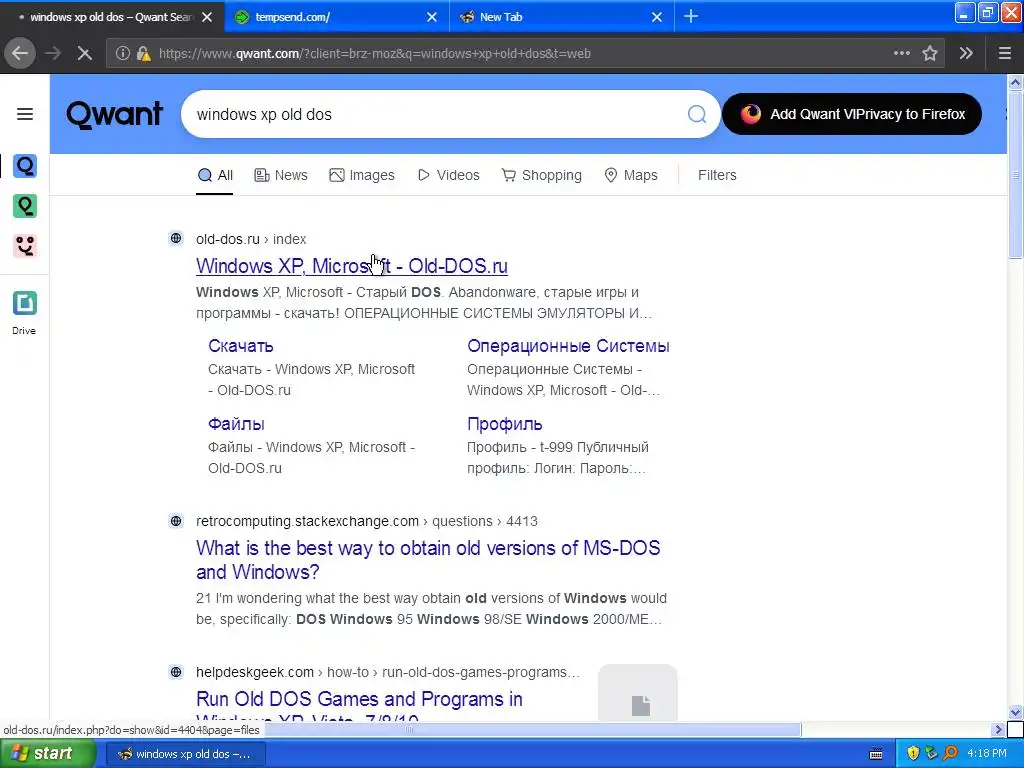Screen dimensions: 1024x768
Task: Open the pink smiley sidebar icon
Action: point(25,246)
